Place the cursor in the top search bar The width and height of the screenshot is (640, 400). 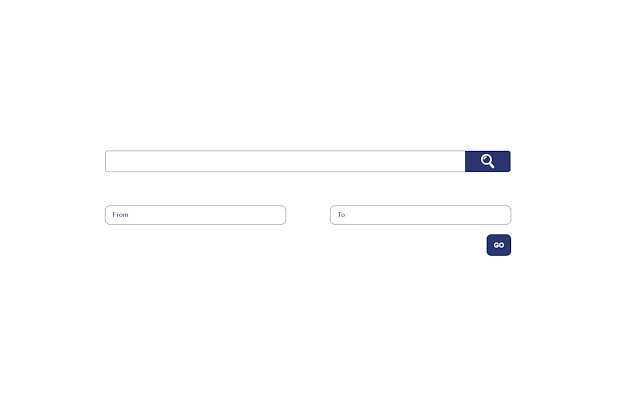(x=285, y=161)
